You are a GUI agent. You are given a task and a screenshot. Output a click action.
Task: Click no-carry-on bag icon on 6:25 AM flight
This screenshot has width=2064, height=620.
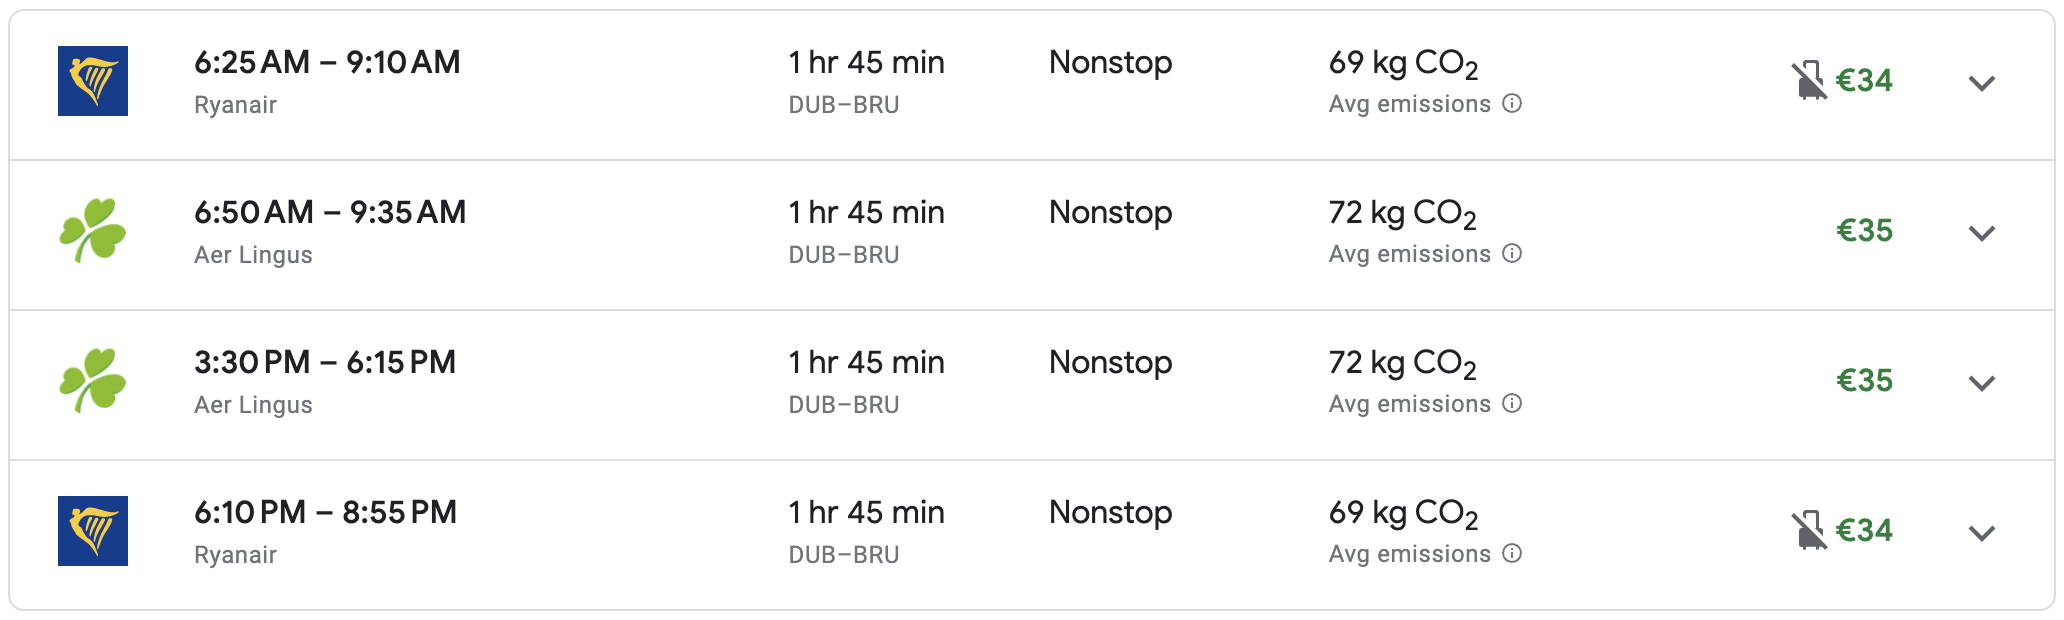(1808, 81)
